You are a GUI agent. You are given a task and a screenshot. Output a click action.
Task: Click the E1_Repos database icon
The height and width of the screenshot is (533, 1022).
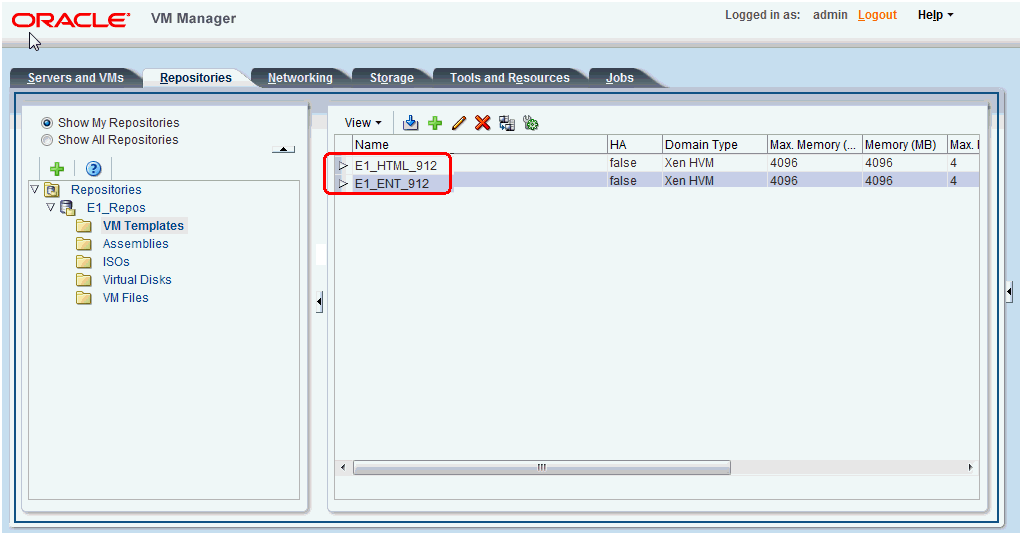68,208
